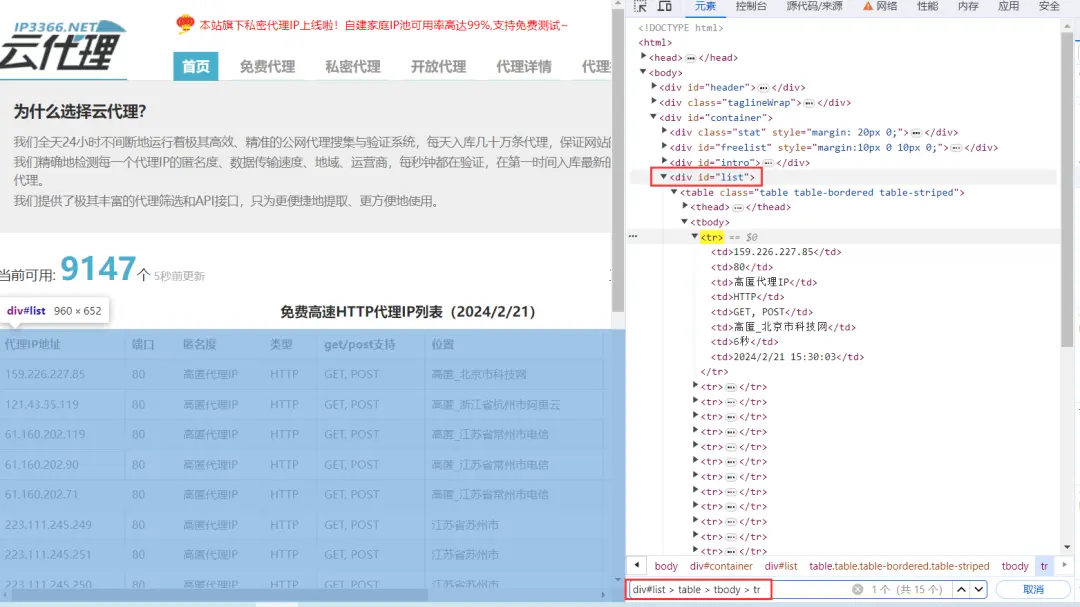Click the selector search input field
Screen dimensions: 1080x607
point(737,590)
